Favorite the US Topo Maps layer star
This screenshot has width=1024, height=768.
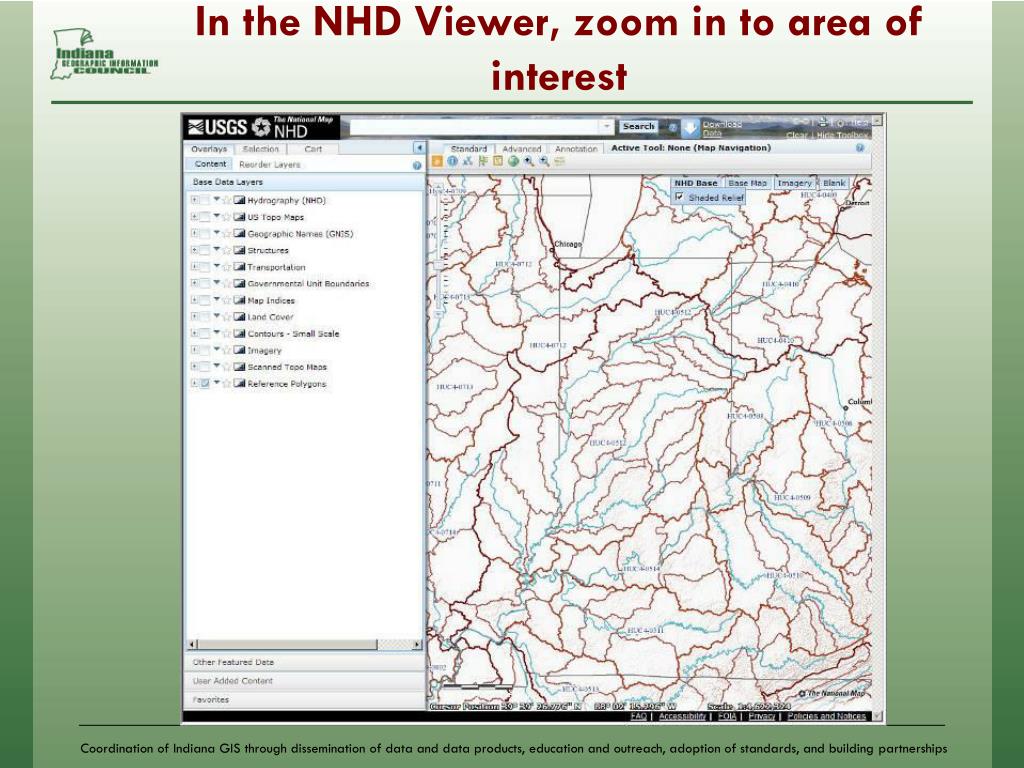point(227,217)
